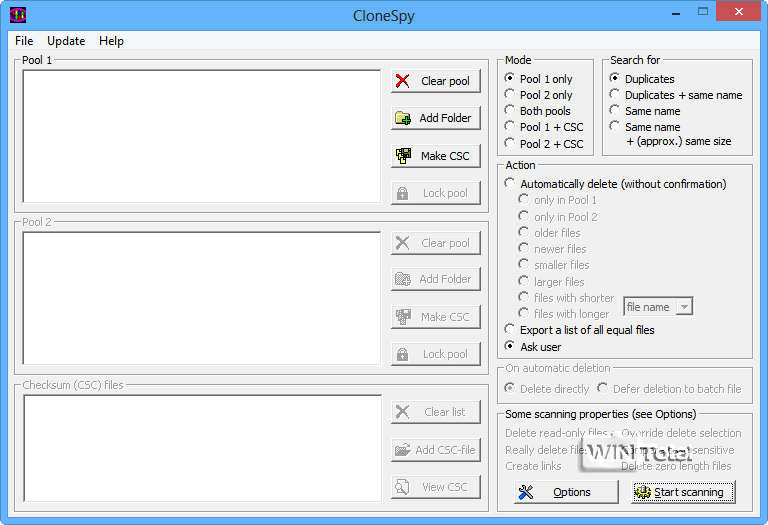The height and width of the screenshot is (525, 768).
Task: Select the Ask user action
Action: pyautogui.click(x=532, y=347)
